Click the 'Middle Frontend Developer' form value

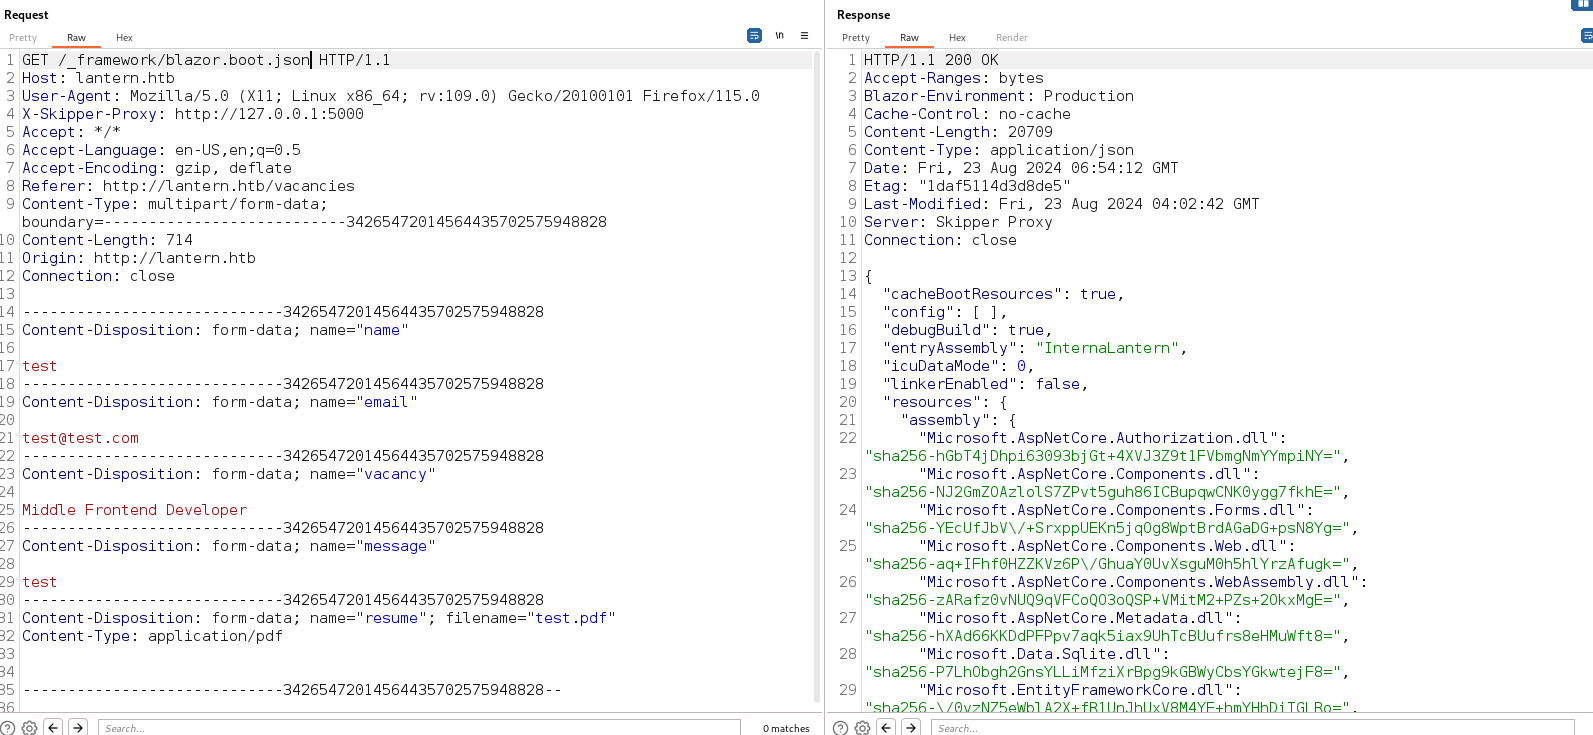point(134,510)
